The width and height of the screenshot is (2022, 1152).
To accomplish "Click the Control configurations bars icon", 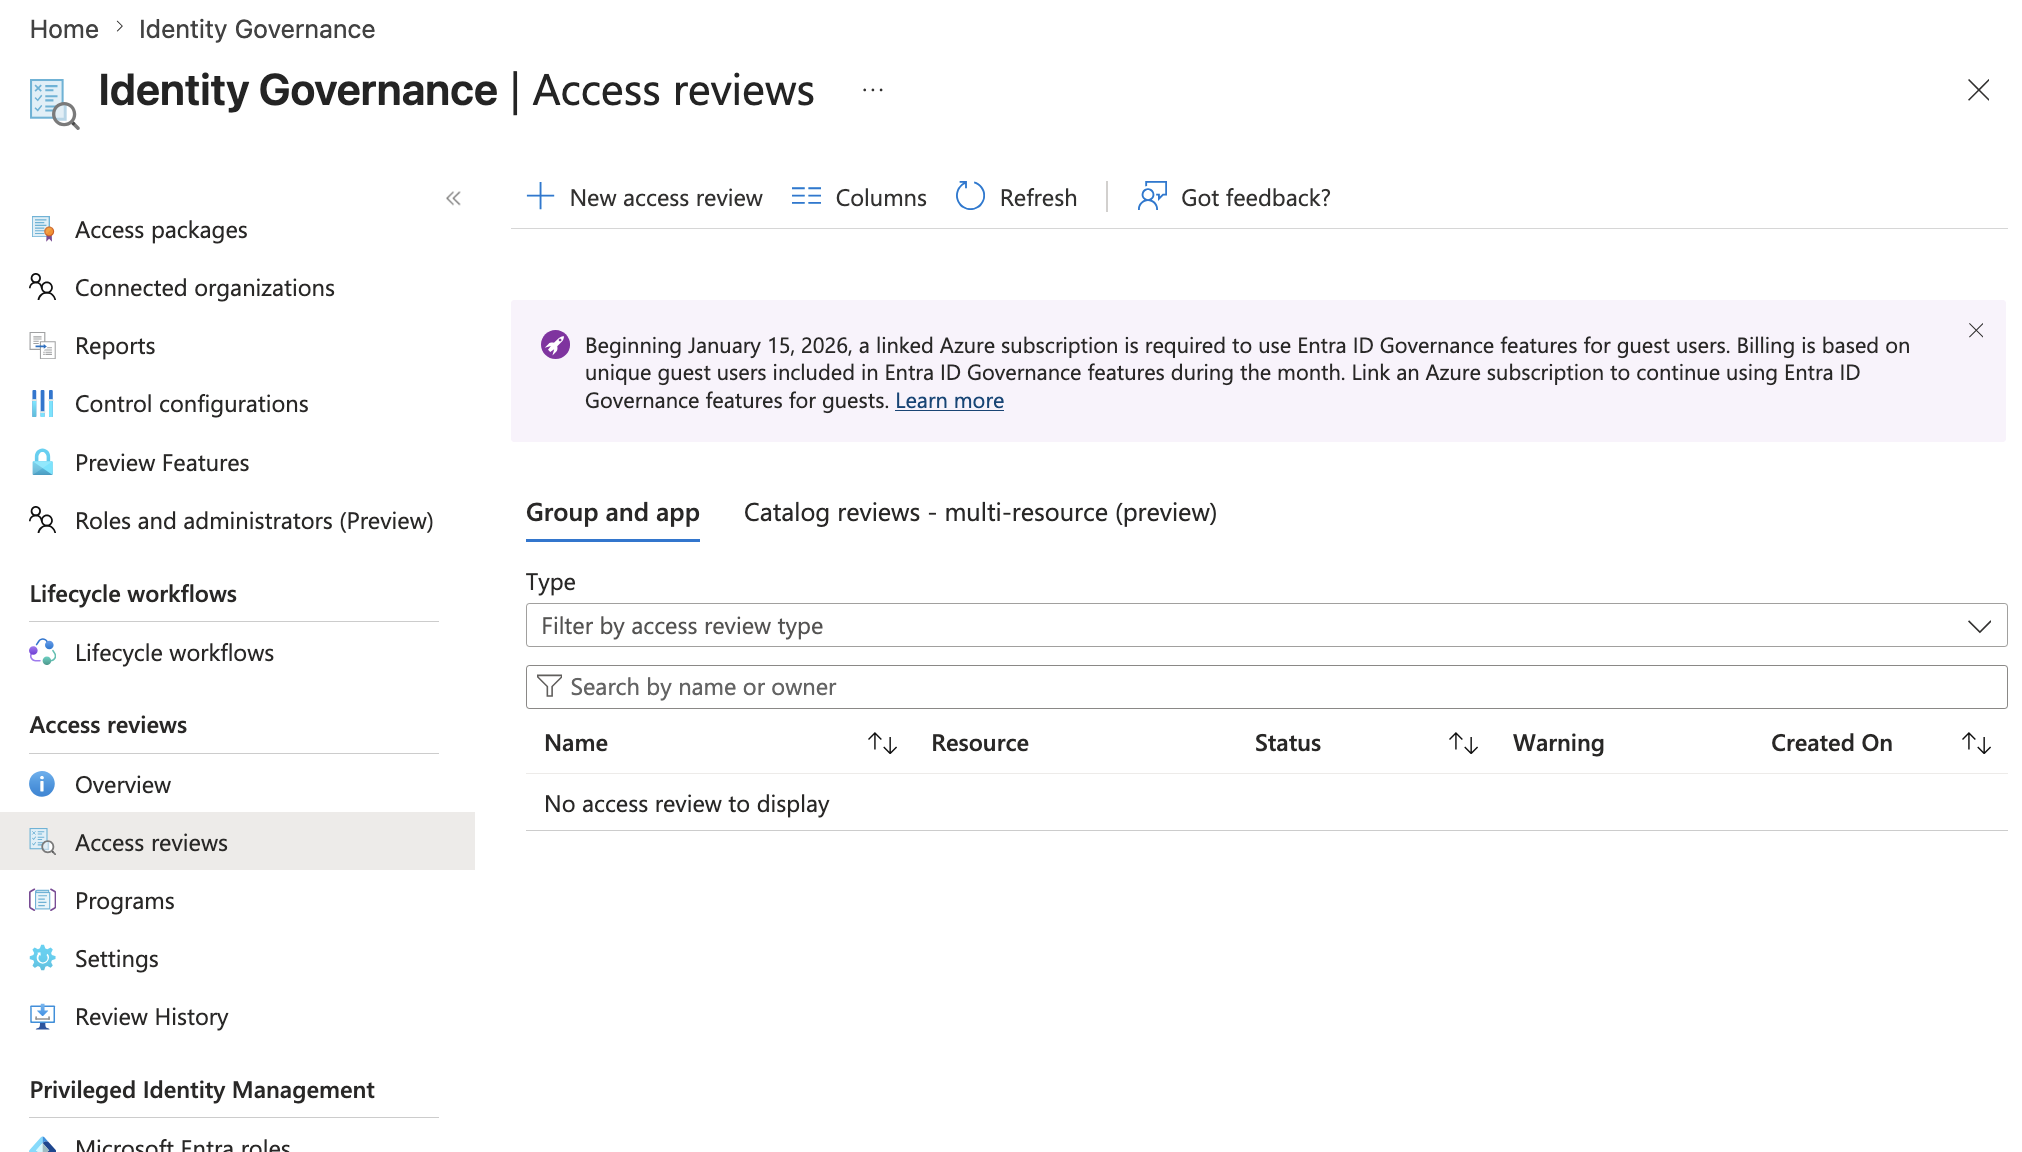I will coord(42,403).
